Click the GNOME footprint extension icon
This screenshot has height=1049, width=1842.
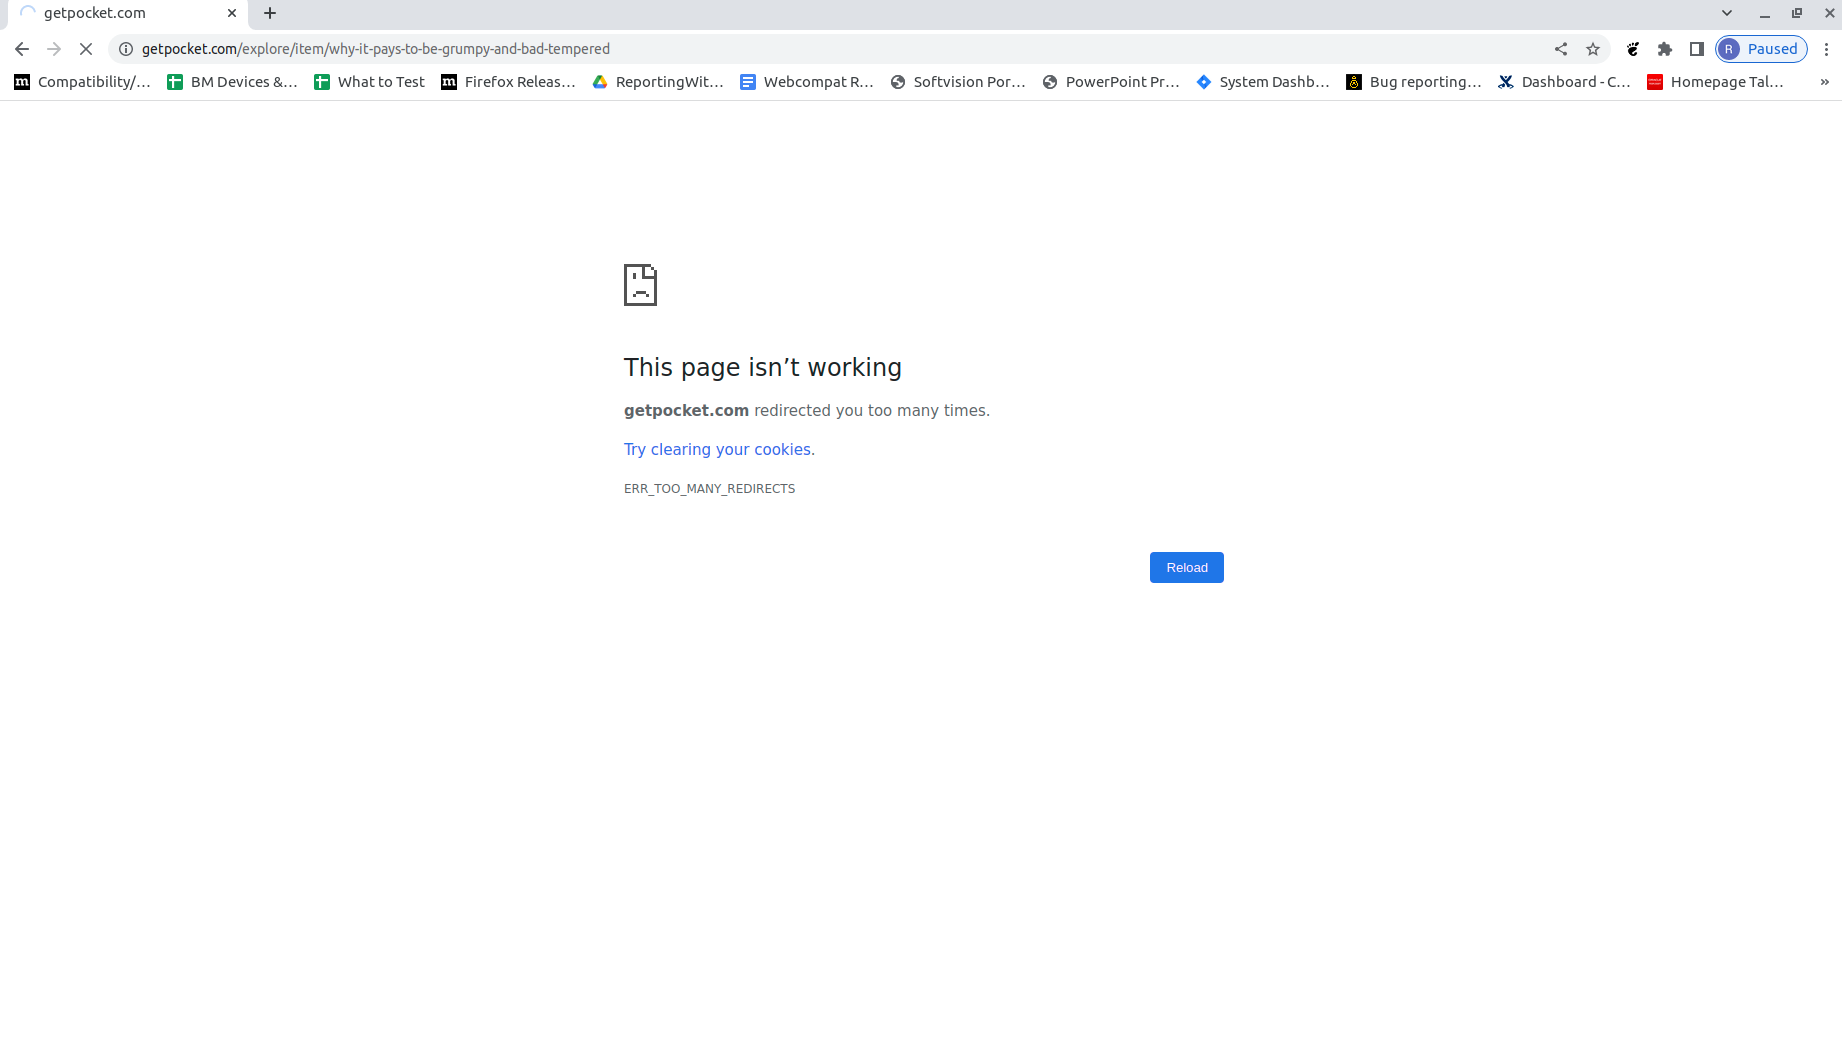(1632, 48)
